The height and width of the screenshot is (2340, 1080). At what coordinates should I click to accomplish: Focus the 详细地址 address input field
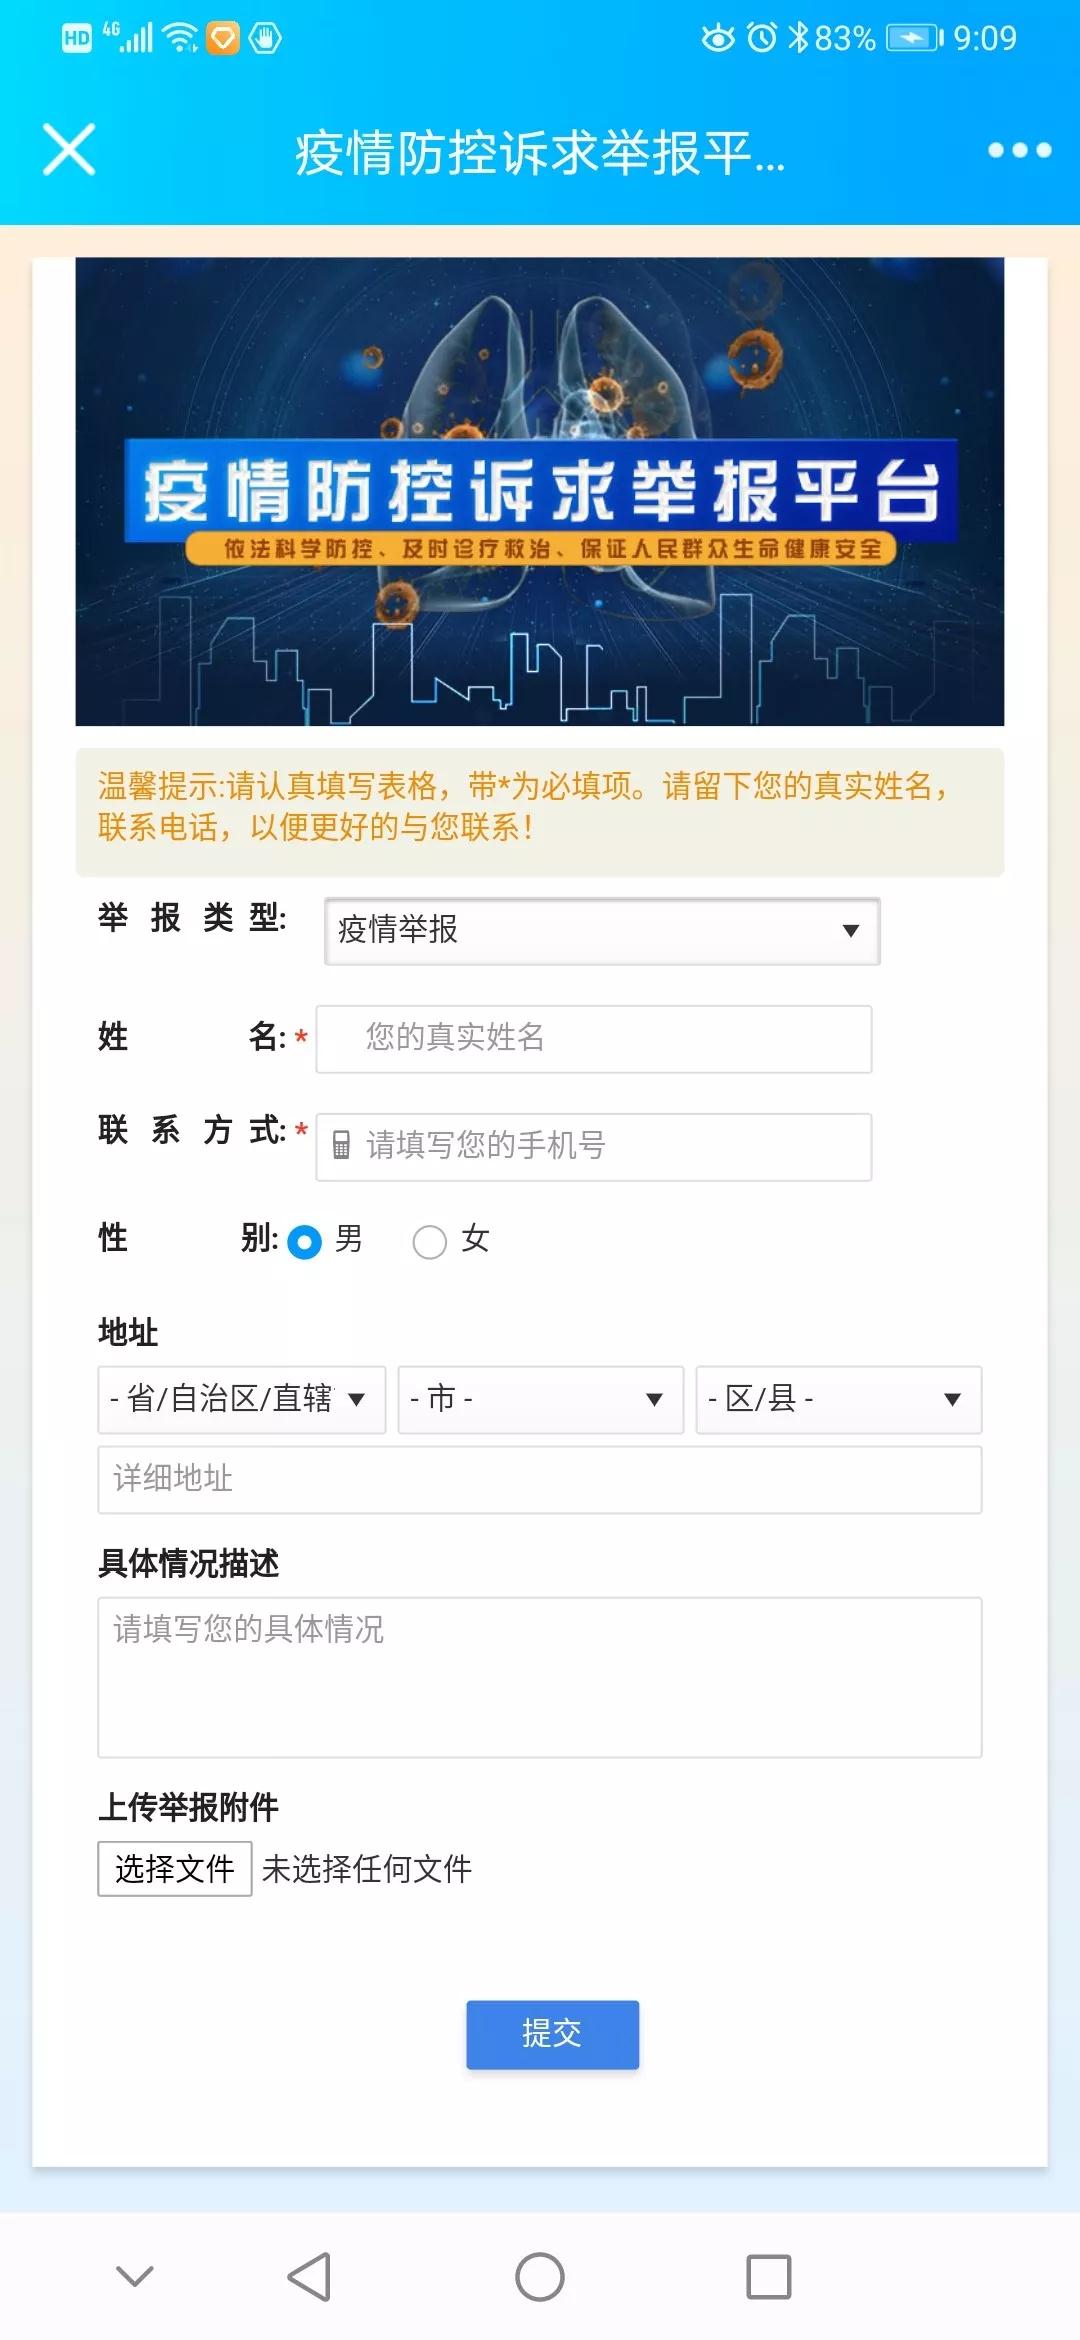coord(540,1479)
